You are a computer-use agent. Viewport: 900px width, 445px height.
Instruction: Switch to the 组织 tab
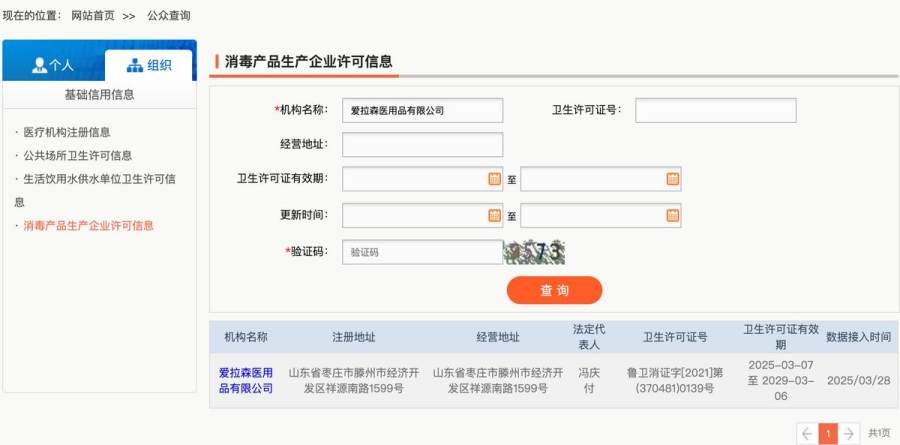coord(150,65)
